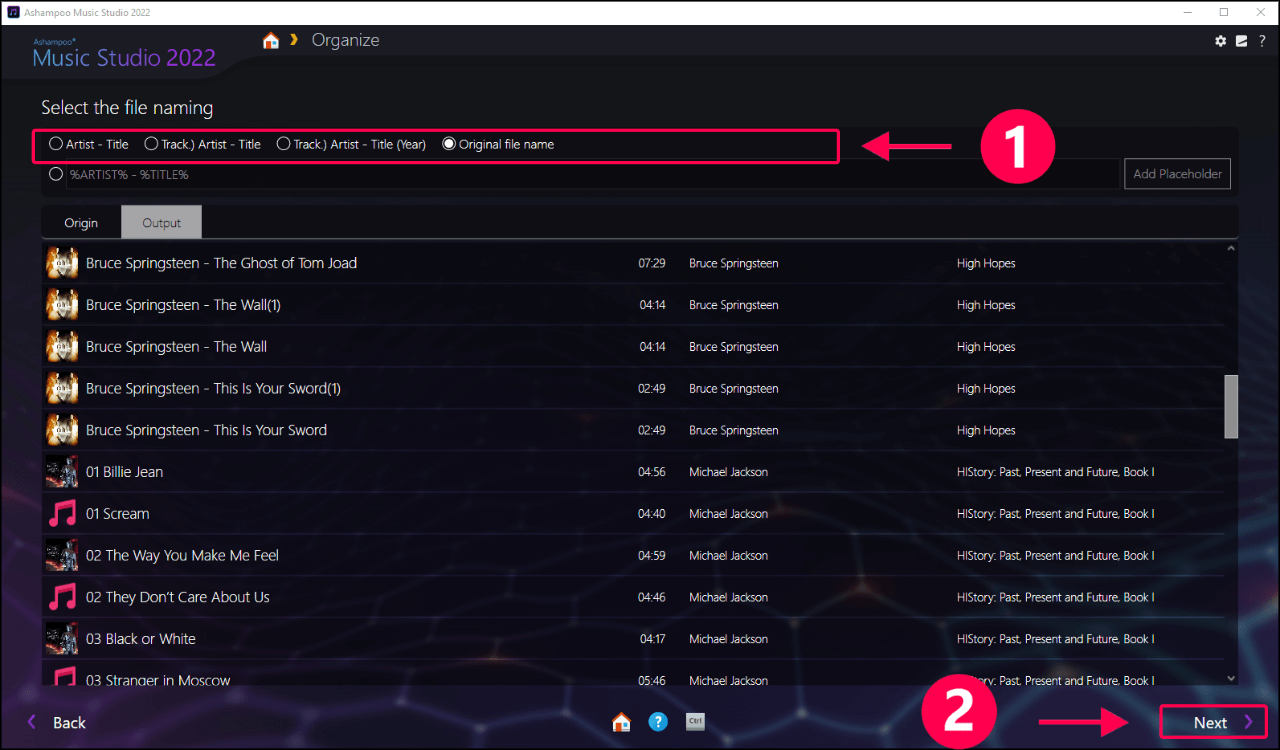Viewport: 1280px width, 750px height.
Task: Close the Ashampoo Music Studio window
Action: (x=1259, y=12)
